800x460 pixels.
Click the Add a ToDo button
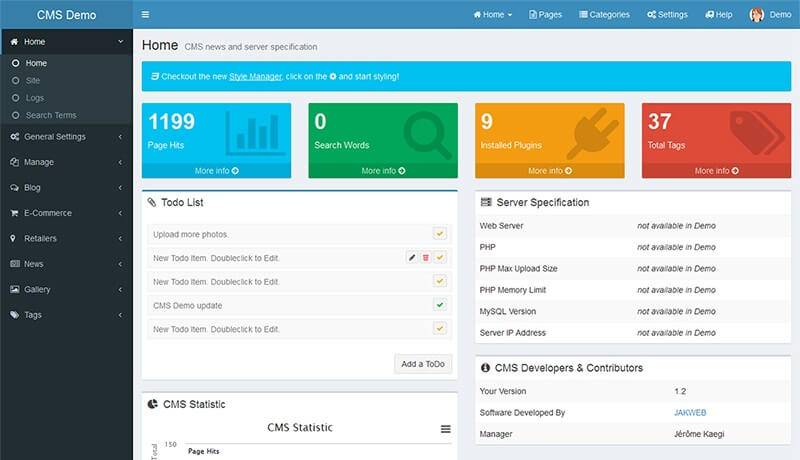coord(423,364)
